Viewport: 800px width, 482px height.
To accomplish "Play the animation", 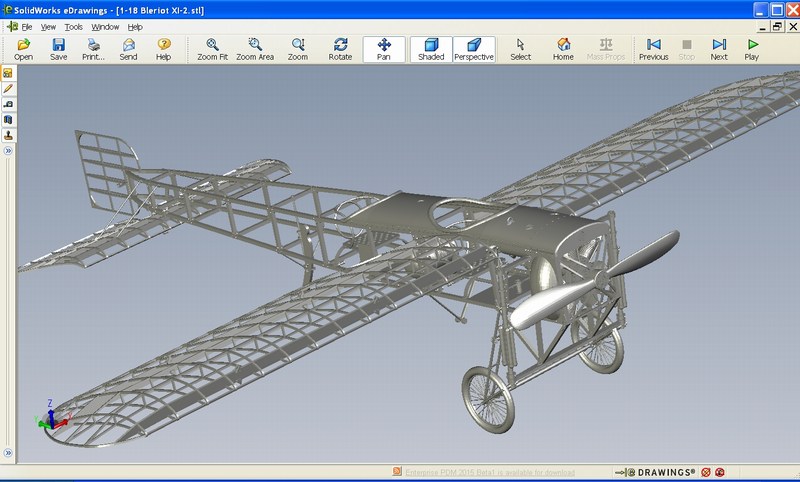I will (x=752, y=49).
